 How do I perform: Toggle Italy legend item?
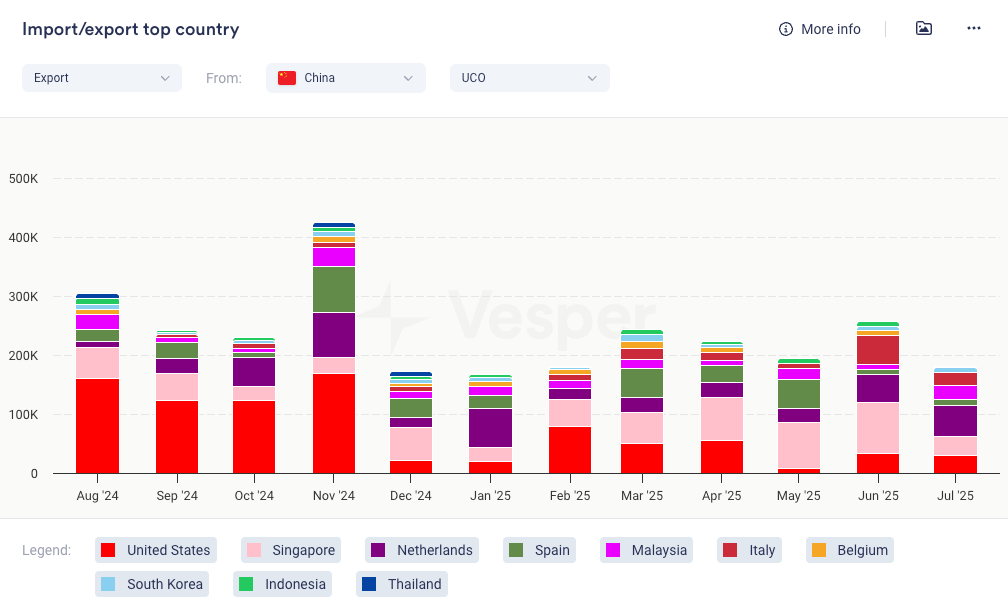750,550
